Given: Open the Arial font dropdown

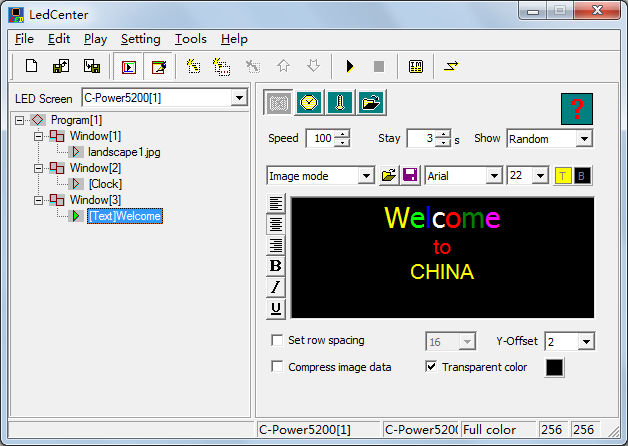Looking at the screenshot, I should pyautogui.click(x=463, y=176).
